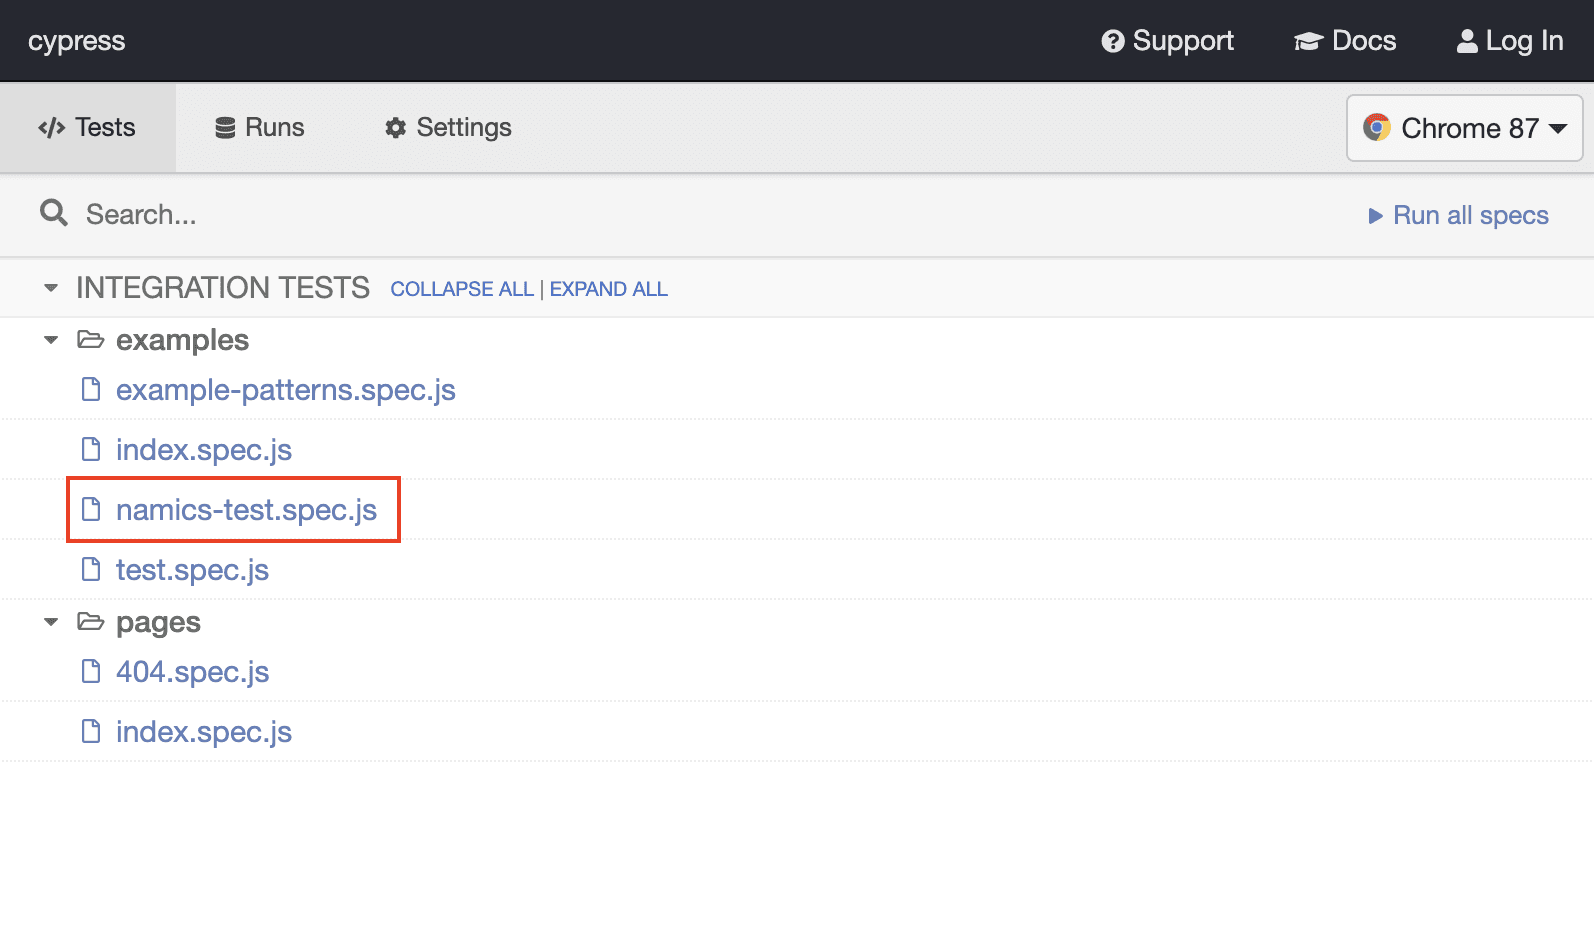Click the pages folder icon
The image size is (1594, 936).
tap(91, 622)
